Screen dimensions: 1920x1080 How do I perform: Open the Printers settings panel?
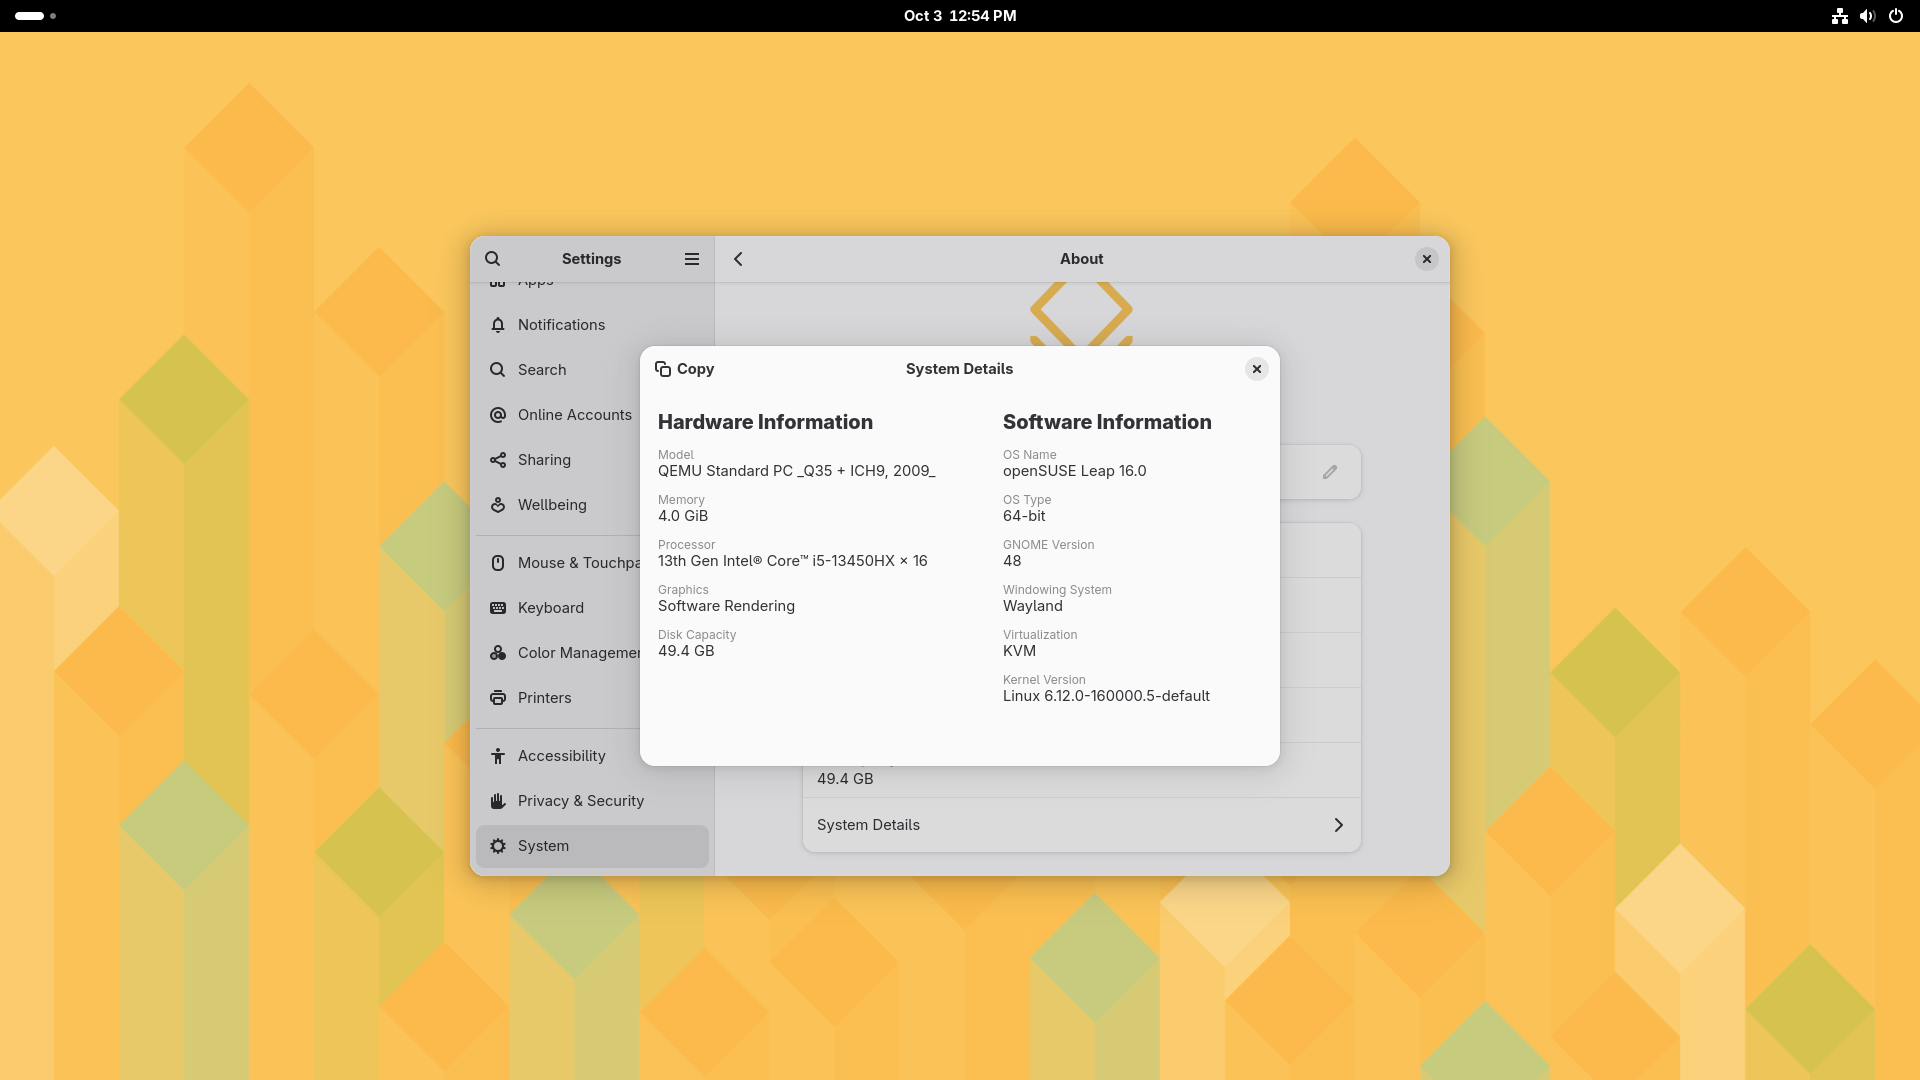[544, 698]
